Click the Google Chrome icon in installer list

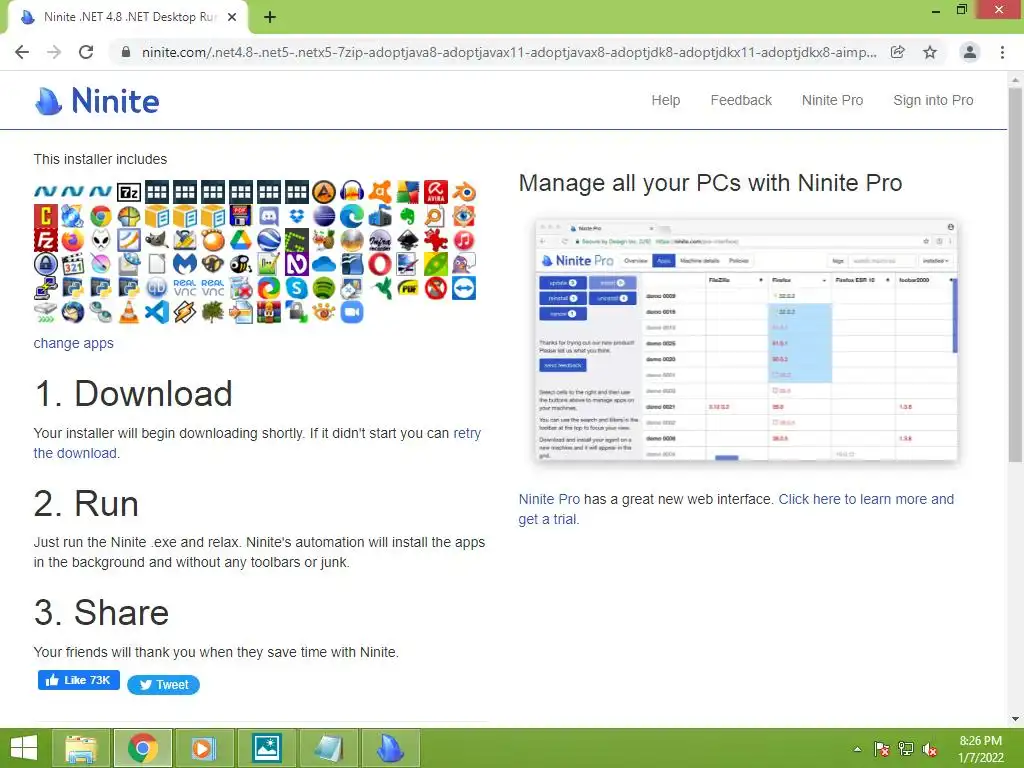pyautogui.click(x=101, y=216)
